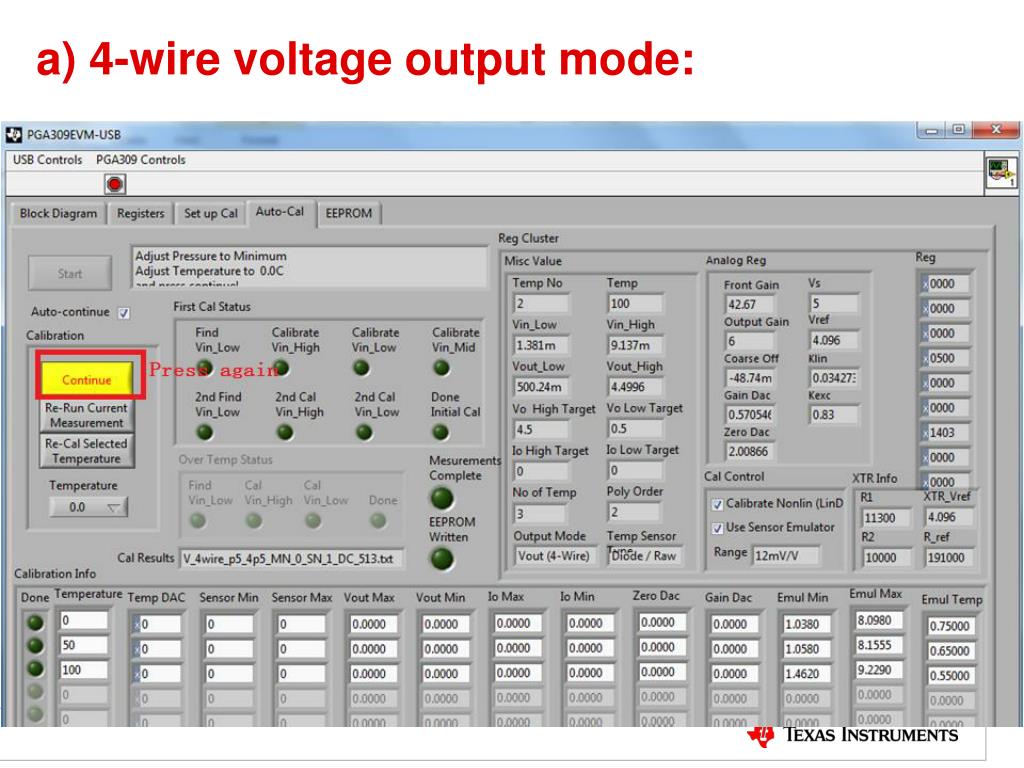Open the Temperature 0.0 dropdown
1024x768 pixels.
88,507
